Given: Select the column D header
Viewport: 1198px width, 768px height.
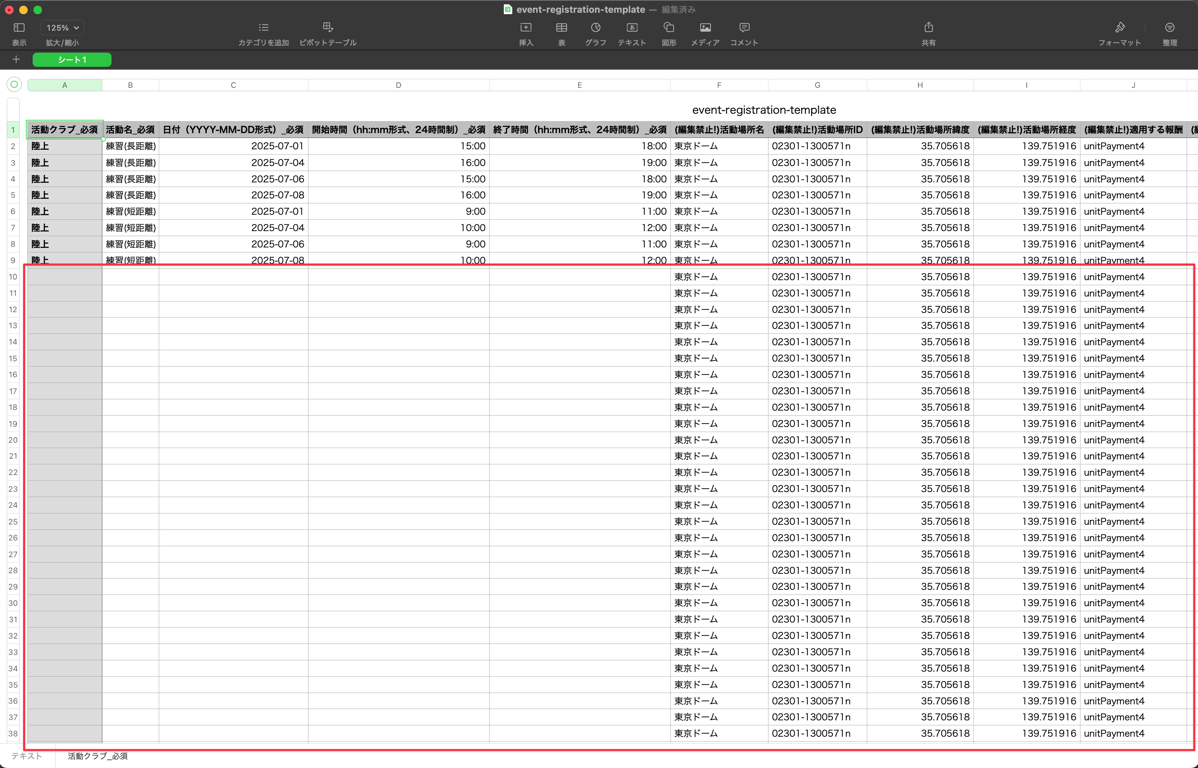Looking at the screenshot, I should pyautogui.click(x=398, y=85).
